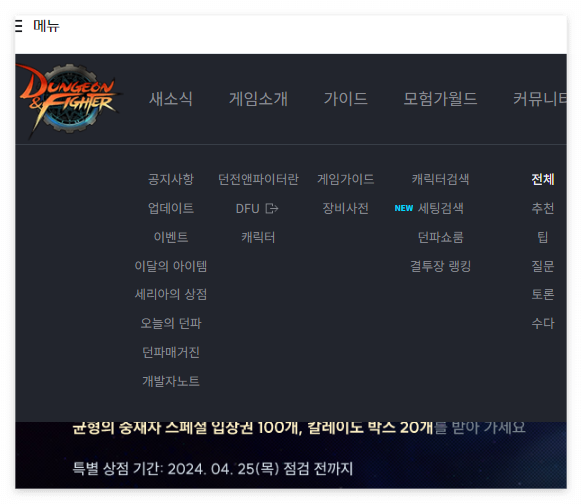
Task: Open 결투장 랭킹
Action: [x=440, y=266]
